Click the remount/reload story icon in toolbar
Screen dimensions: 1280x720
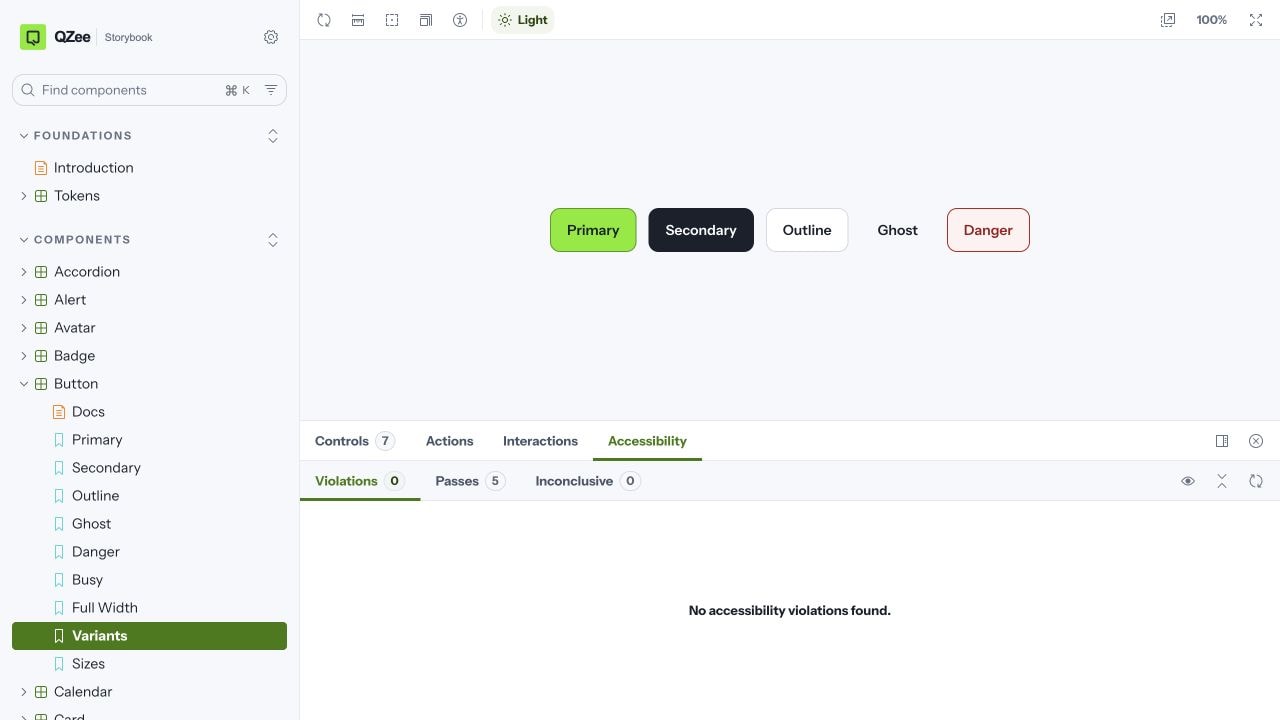[324, 20]
